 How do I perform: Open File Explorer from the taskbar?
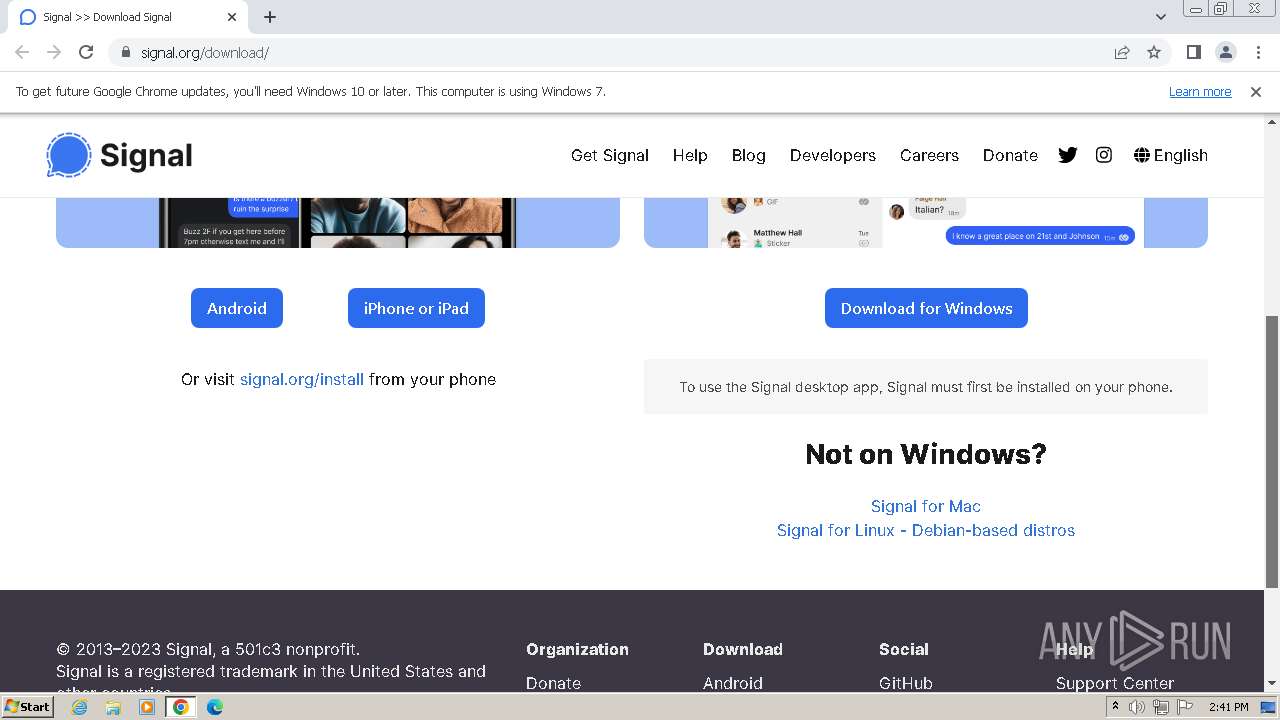coord(113,707)
